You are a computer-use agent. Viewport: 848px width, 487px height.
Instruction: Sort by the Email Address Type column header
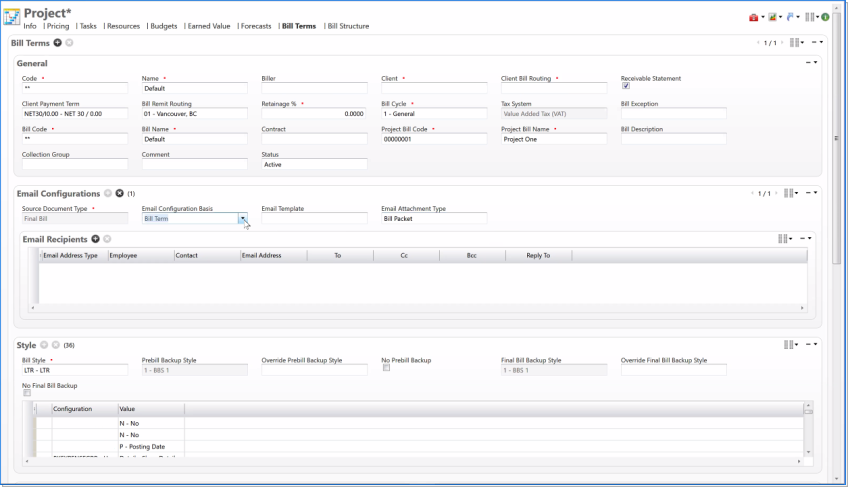click(x=70, y=256)
